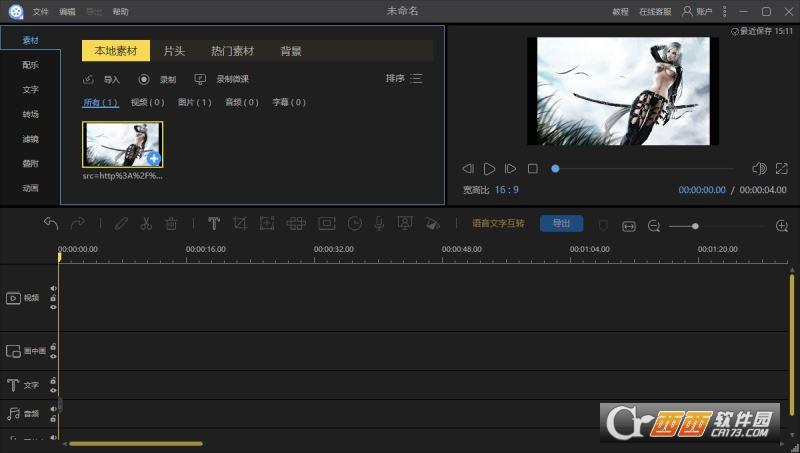800x453 pixels.
Task: Select the text T tool in toolbar
Action: [x=214, y=223]
